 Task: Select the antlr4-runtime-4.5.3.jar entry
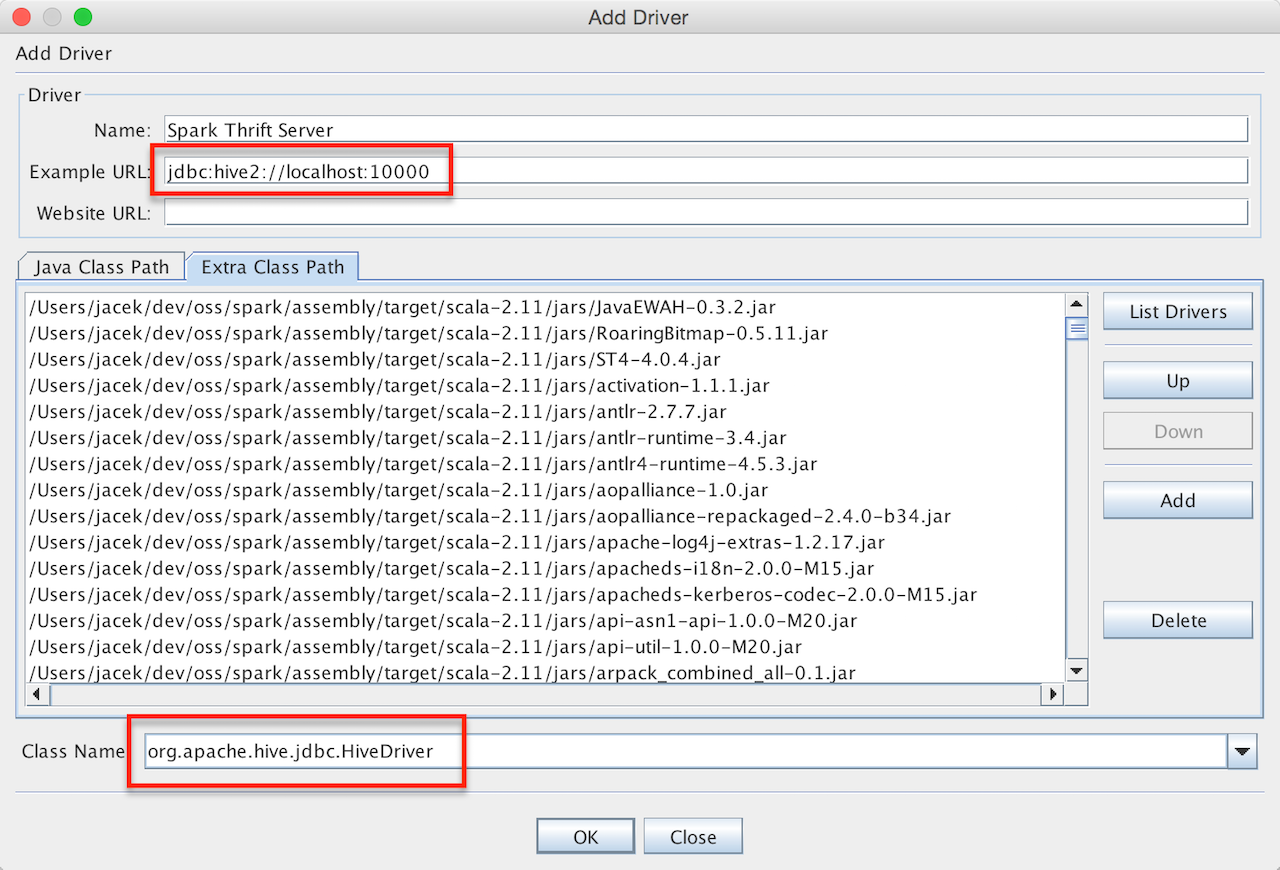pyautogui.click(x=423, y=464)
